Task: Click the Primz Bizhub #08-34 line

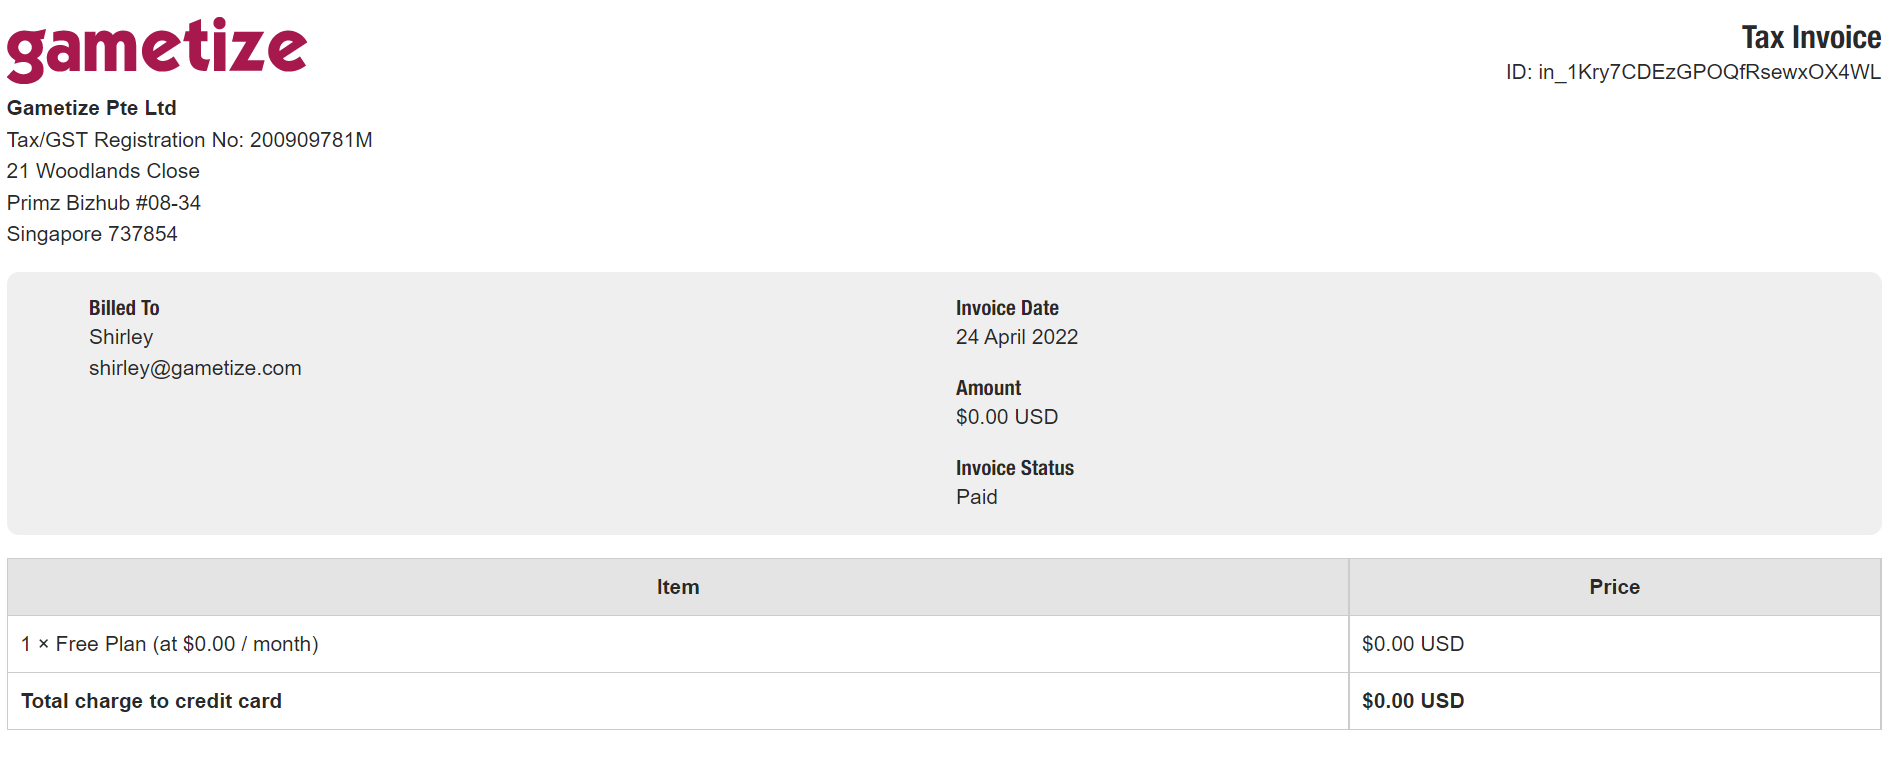Action: (104, 203)
